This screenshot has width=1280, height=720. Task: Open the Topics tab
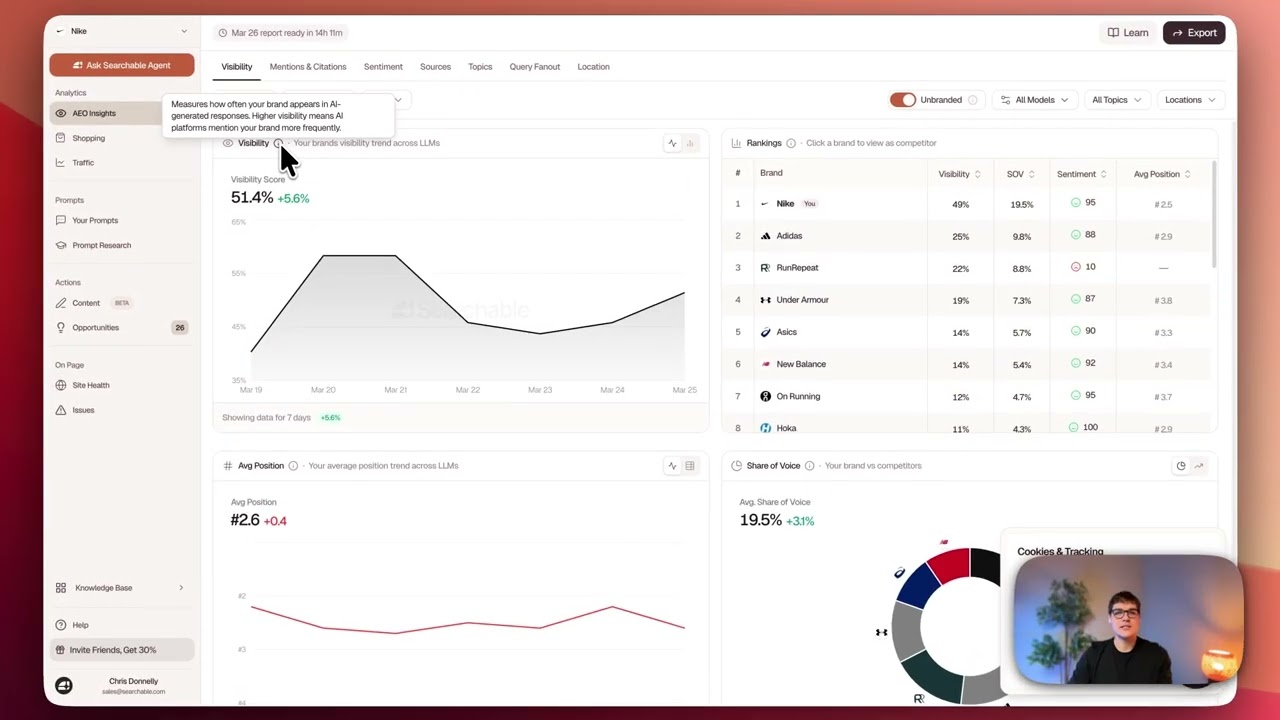[480, 67]
